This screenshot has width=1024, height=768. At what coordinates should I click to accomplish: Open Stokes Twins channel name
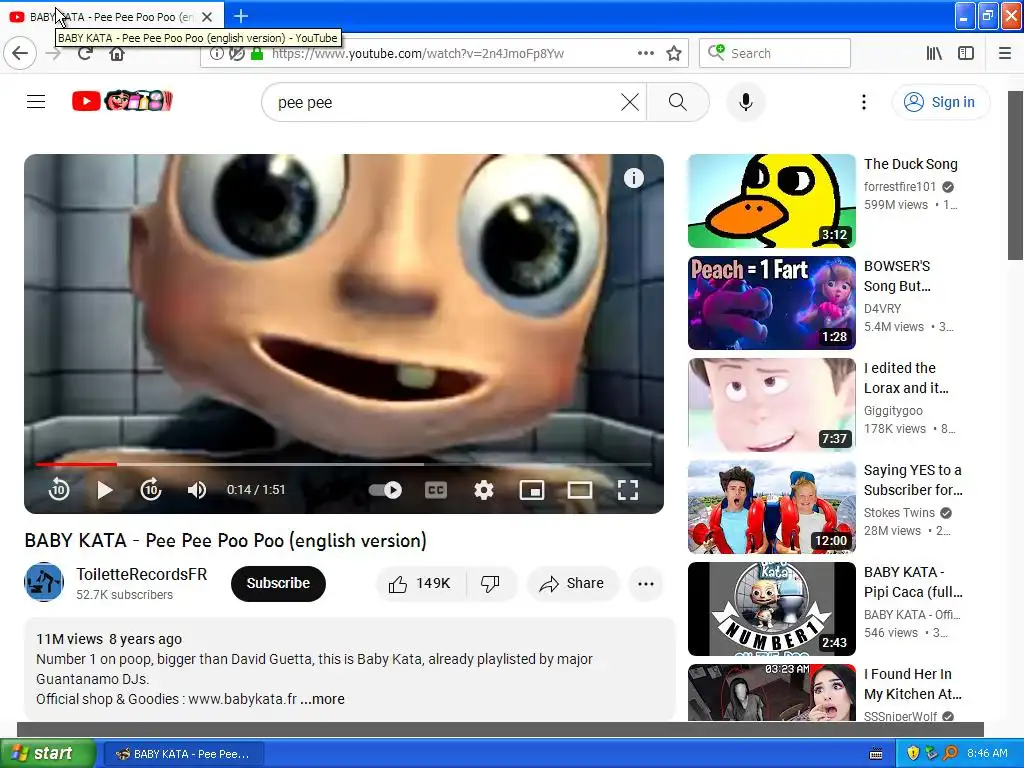899,513
